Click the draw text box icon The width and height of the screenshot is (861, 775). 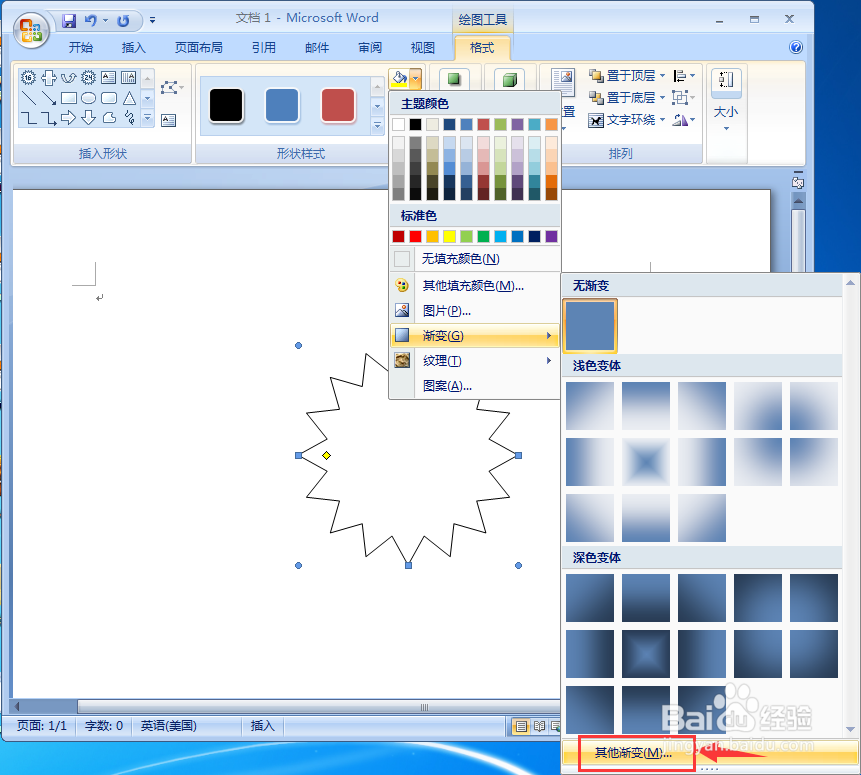tap(169, 120)
